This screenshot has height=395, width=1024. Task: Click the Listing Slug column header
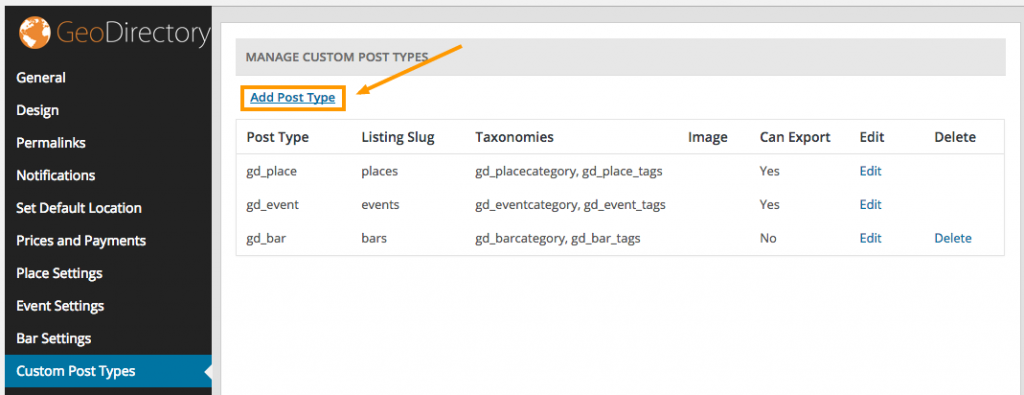pyautogui.click(x=398, y=138)
